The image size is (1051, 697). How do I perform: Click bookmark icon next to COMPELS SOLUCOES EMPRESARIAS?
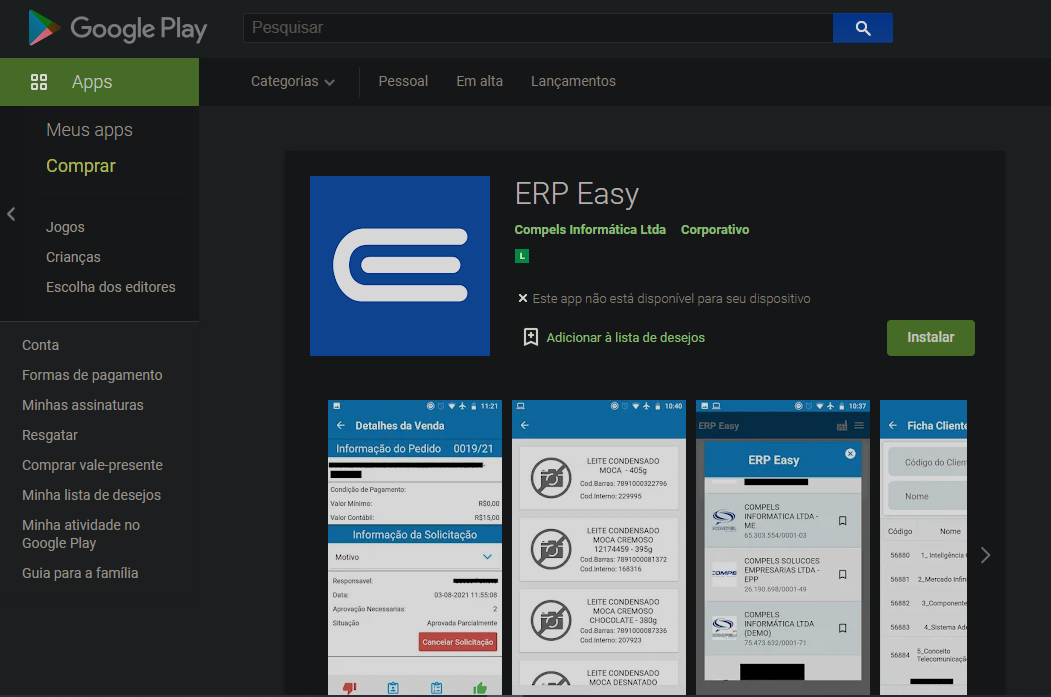click(843, 574)
